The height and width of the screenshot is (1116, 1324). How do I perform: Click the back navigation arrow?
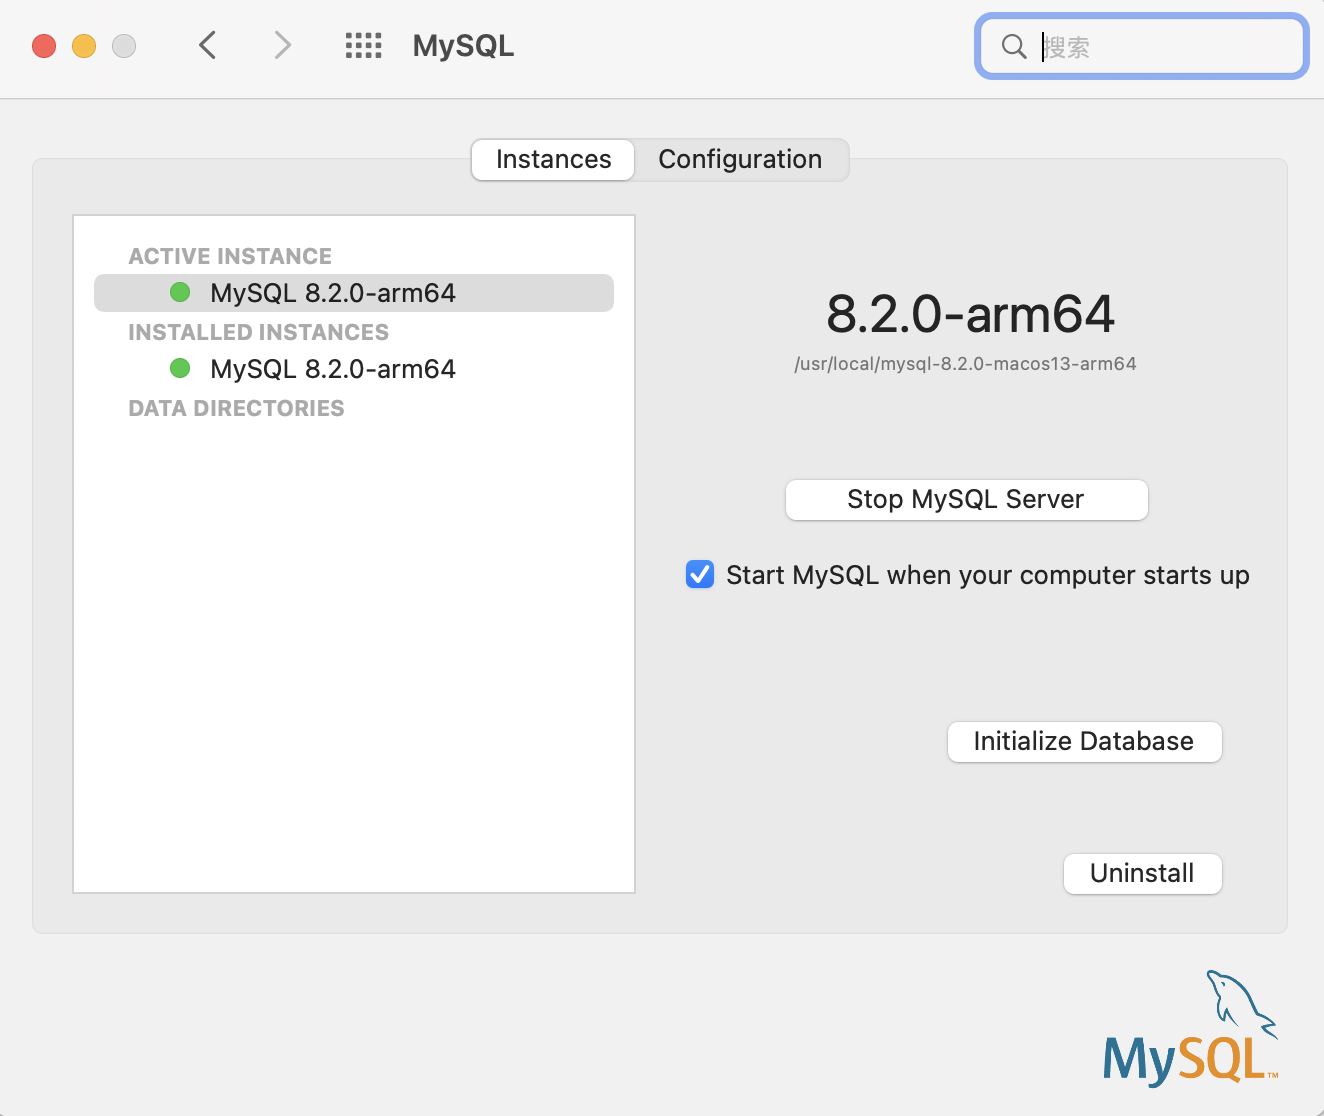point(207,45)
